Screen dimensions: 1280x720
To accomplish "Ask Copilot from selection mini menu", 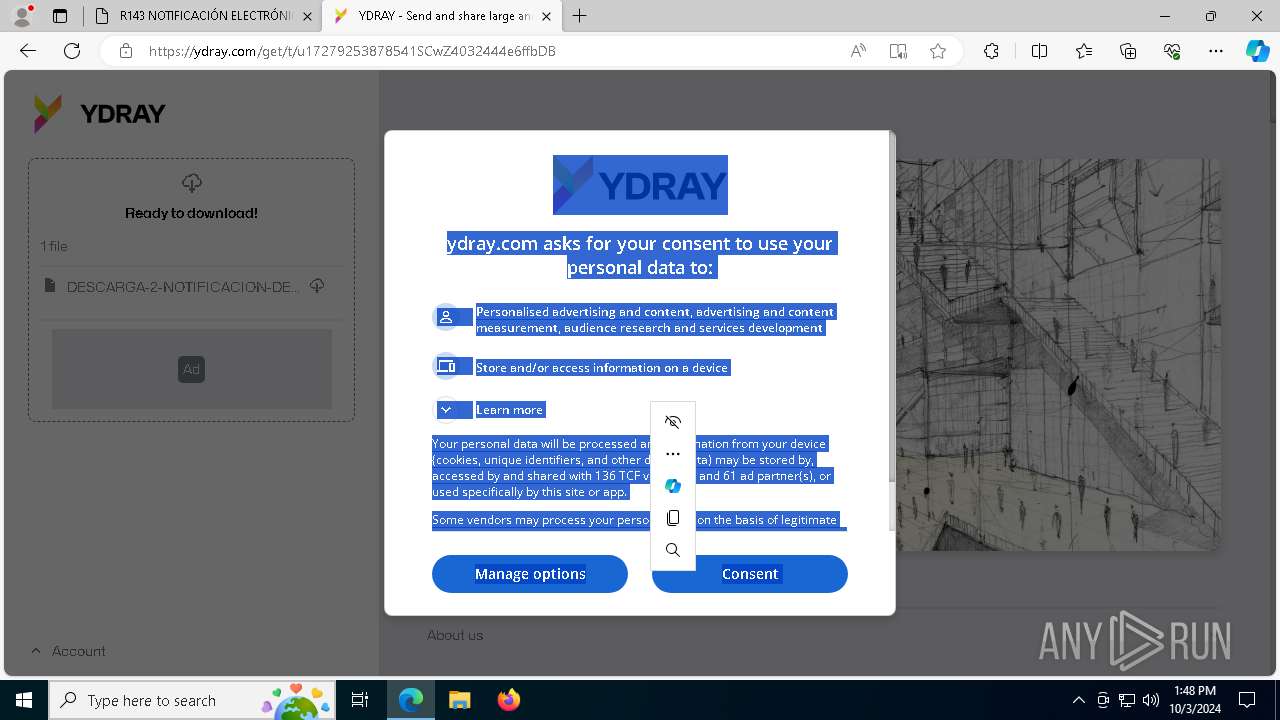I will 673,486.
